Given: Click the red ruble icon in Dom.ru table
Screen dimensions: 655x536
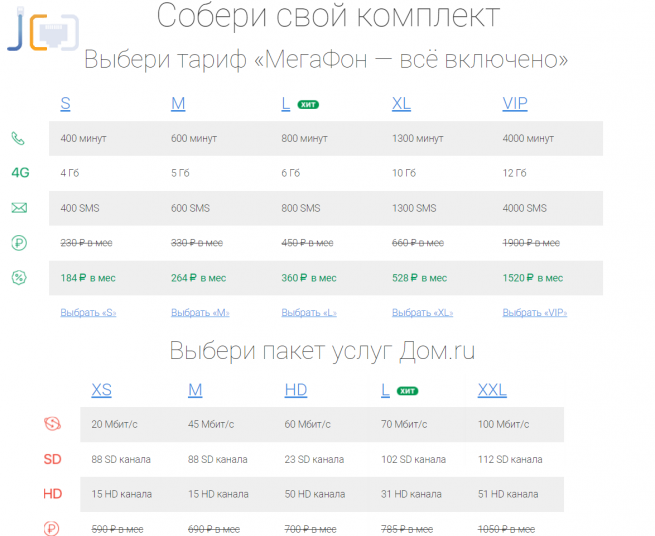Looking at the screenshot, I should [52, 528].
